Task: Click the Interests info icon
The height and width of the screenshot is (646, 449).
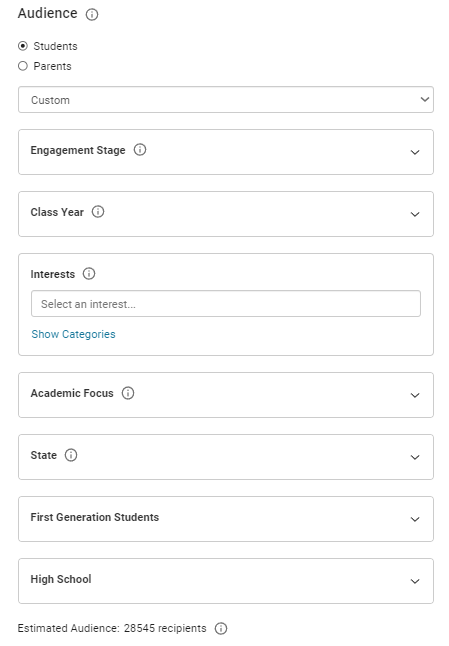Action: tap(89, 274)
